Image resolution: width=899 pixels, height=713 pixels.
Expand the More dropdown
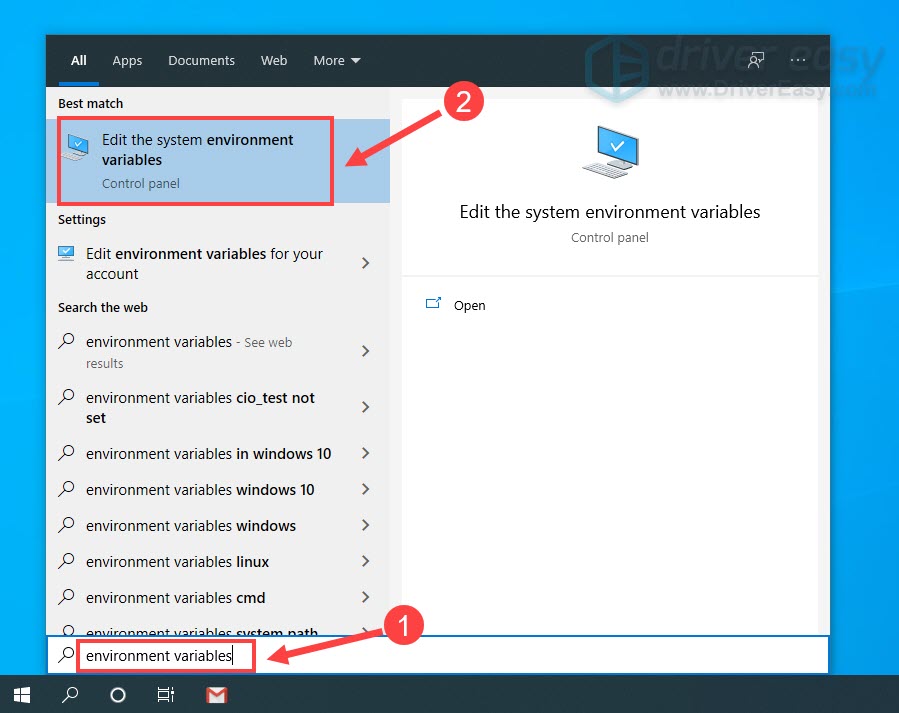(337, 60)
